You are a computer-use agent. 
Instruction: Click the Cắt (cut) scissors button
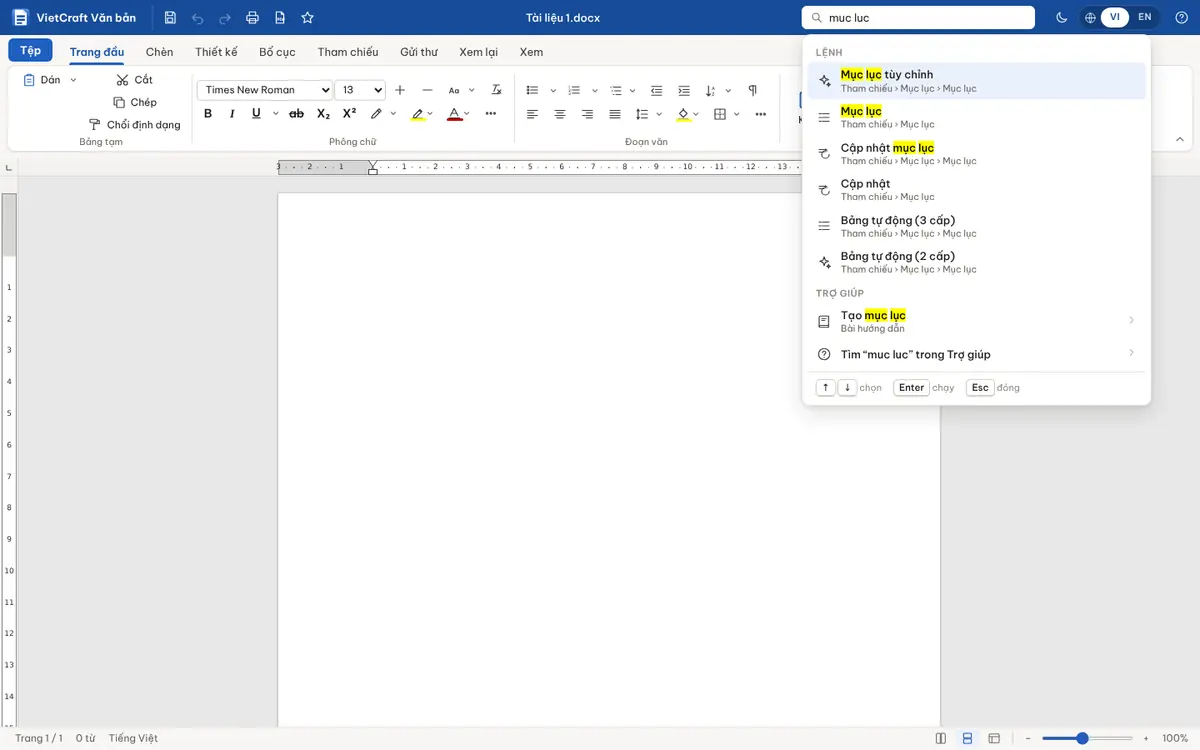[135, 80]
